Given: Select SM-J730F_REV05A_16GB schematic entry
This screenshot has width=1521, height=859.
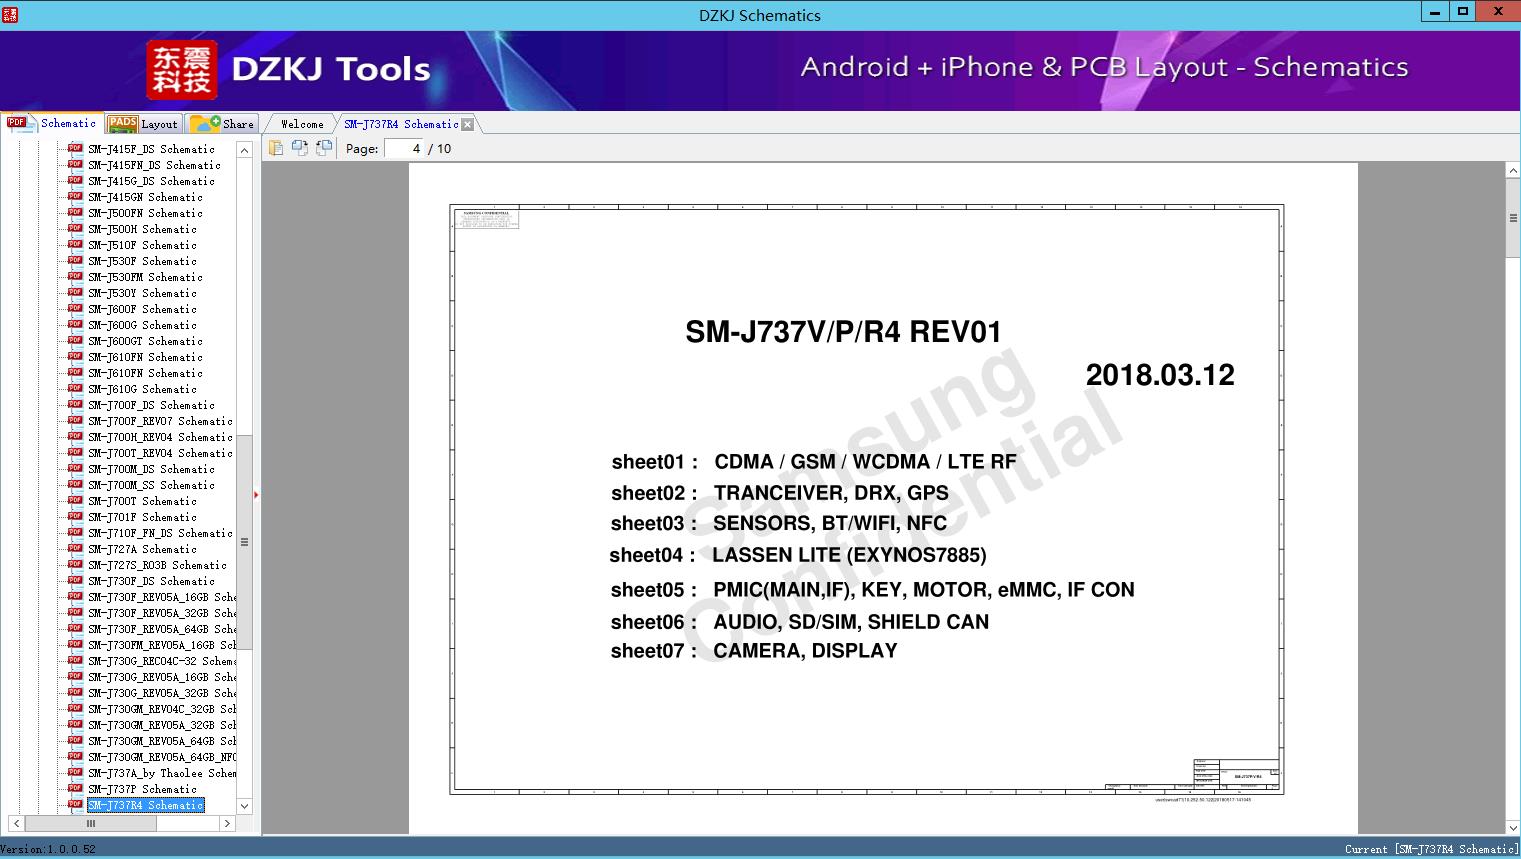Looking at the screenshot, I should click(162, 597).
